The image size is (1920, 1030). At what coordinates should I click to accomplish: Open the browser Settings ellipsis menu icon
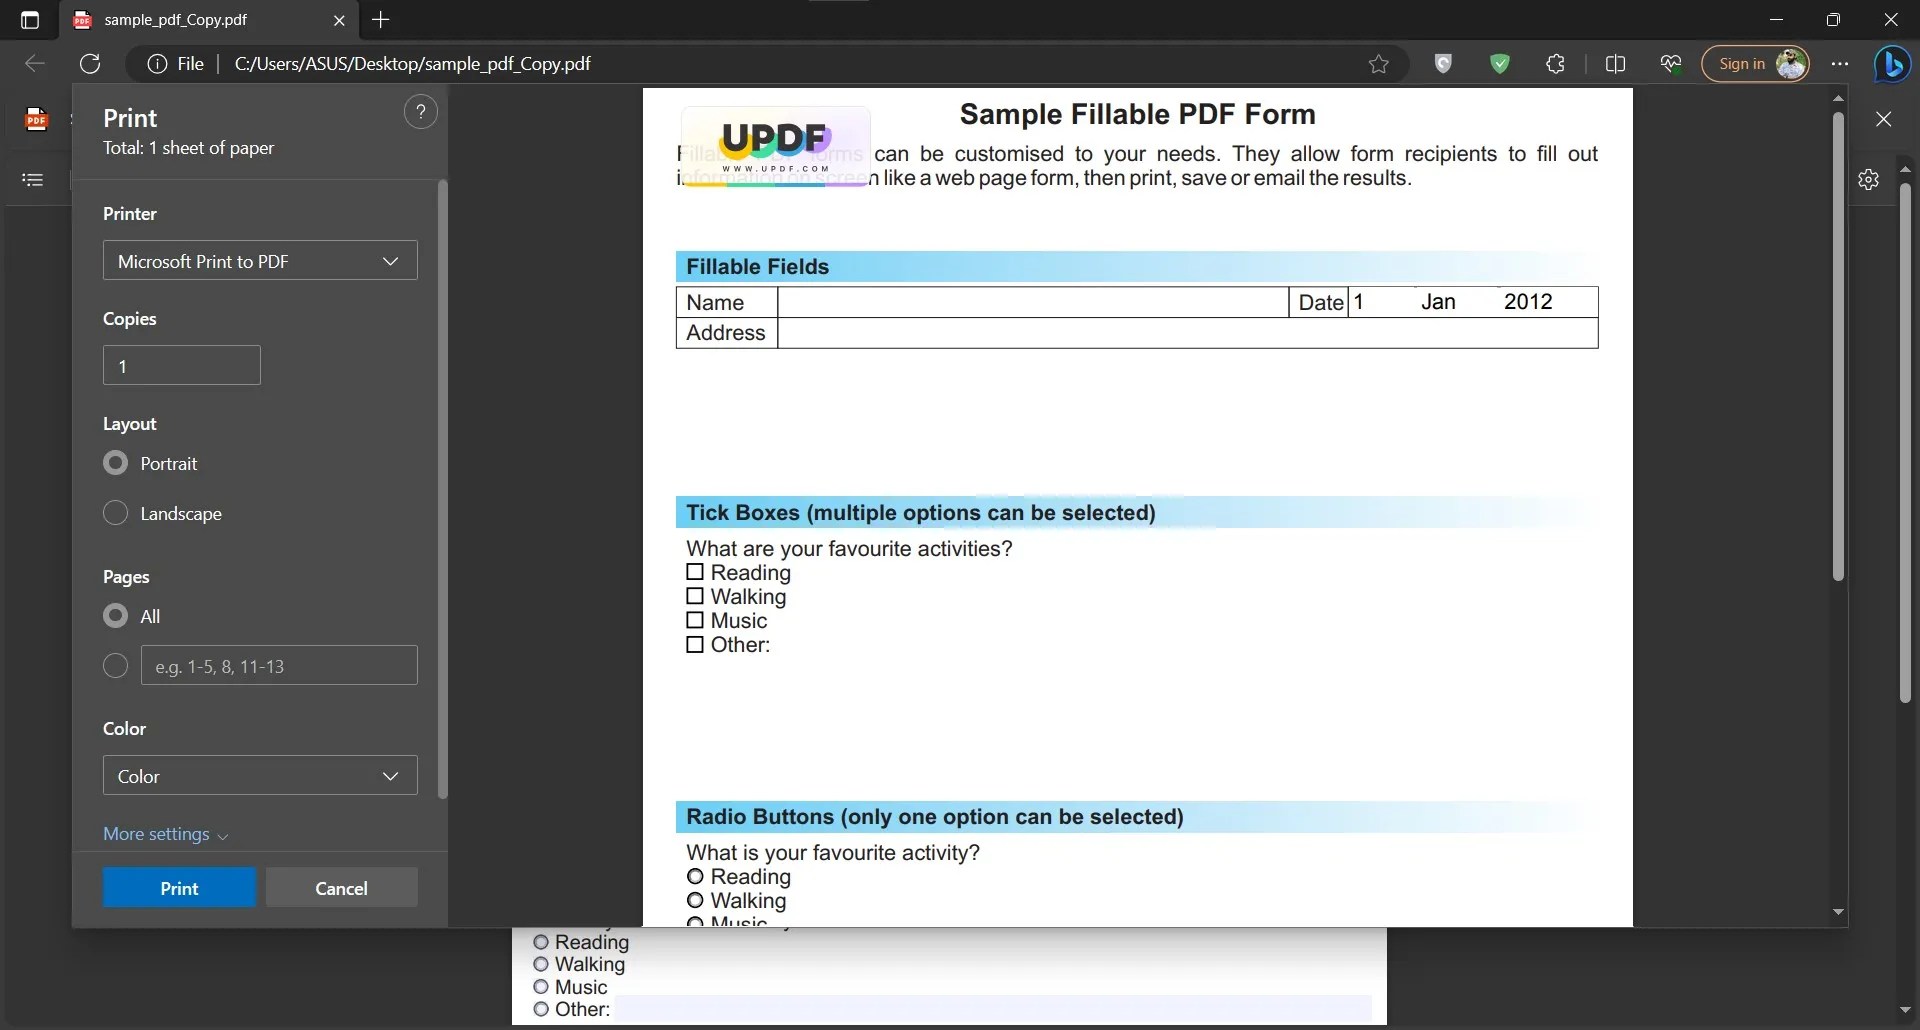point(1841,63)
